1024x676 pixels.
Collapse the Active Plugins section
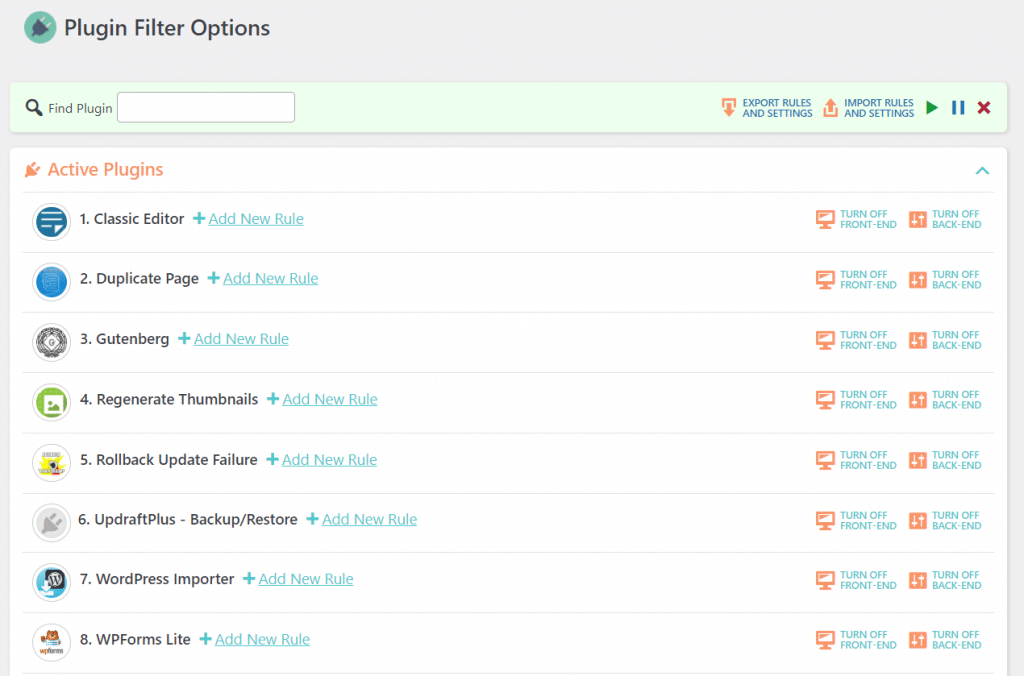pyautogui.click(x=982, y=170)
